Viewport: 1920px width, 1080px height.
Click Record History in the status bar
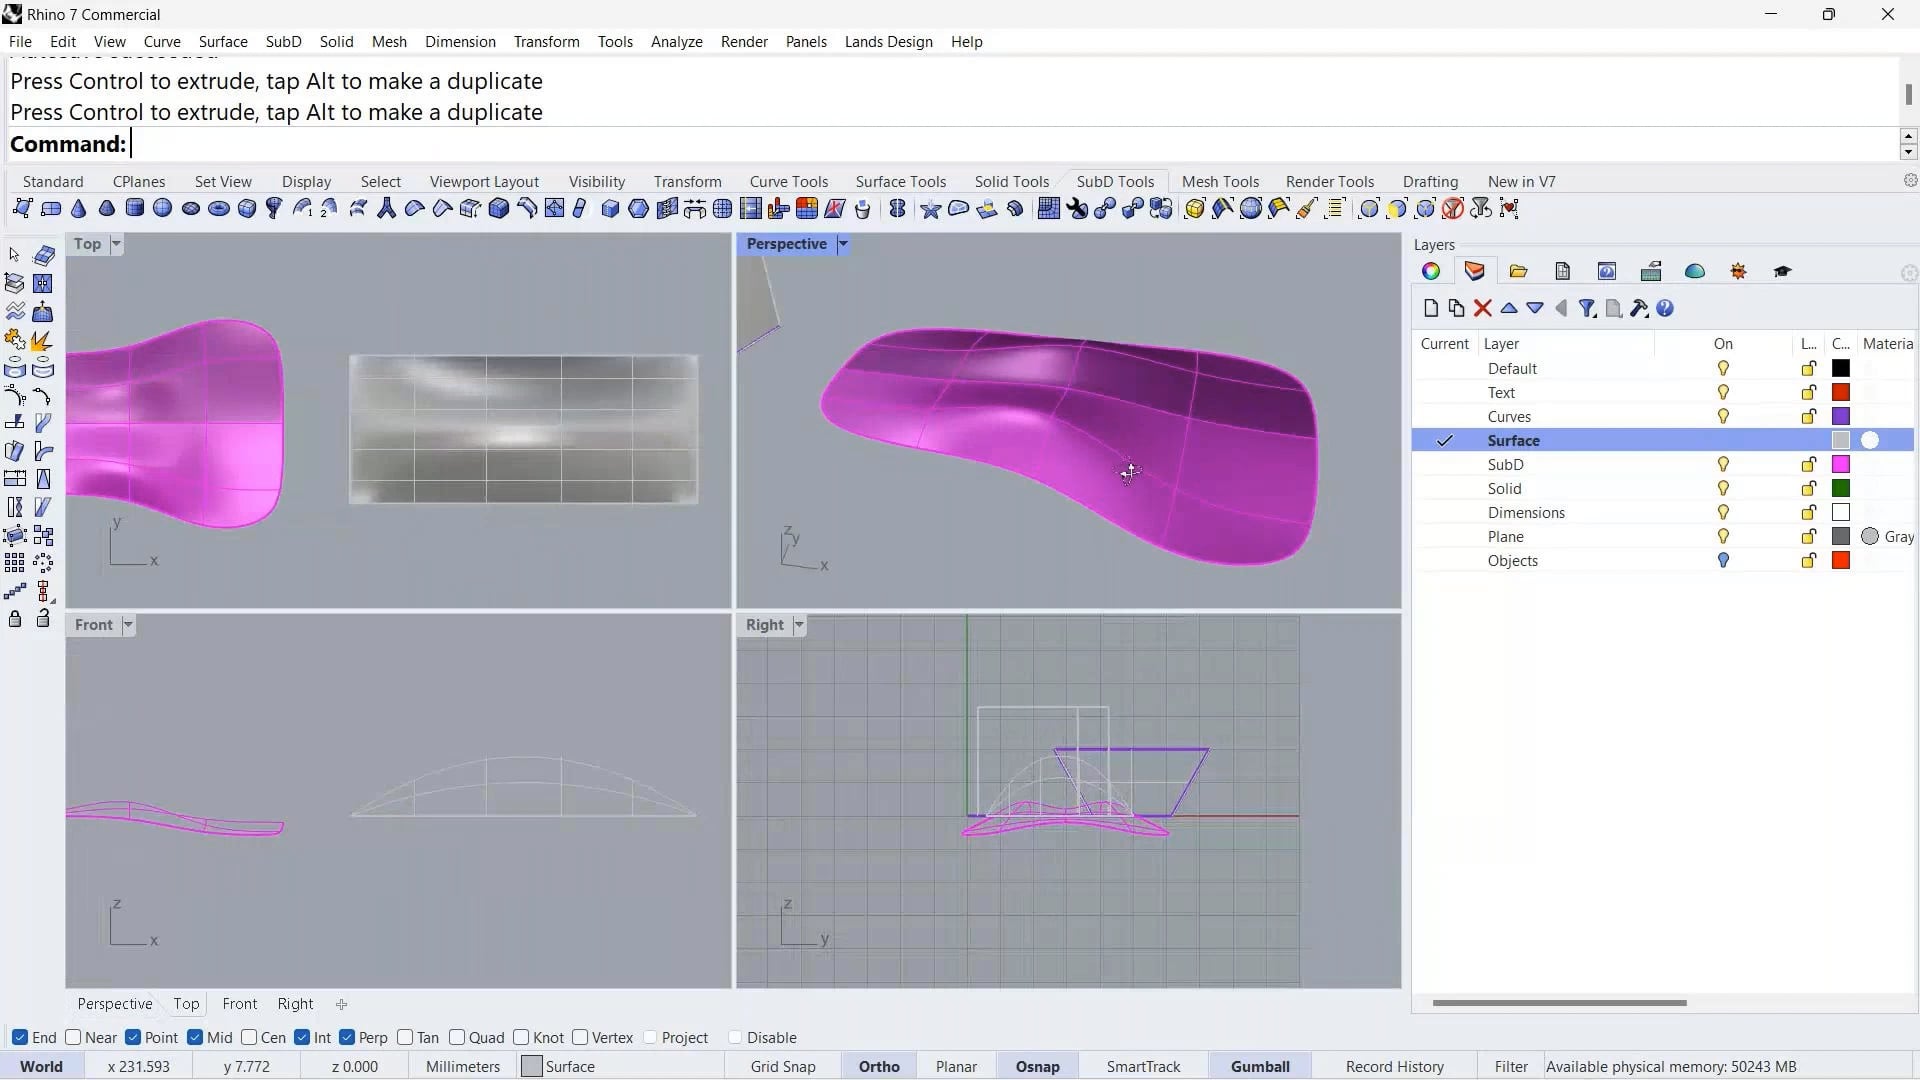1394,1066
